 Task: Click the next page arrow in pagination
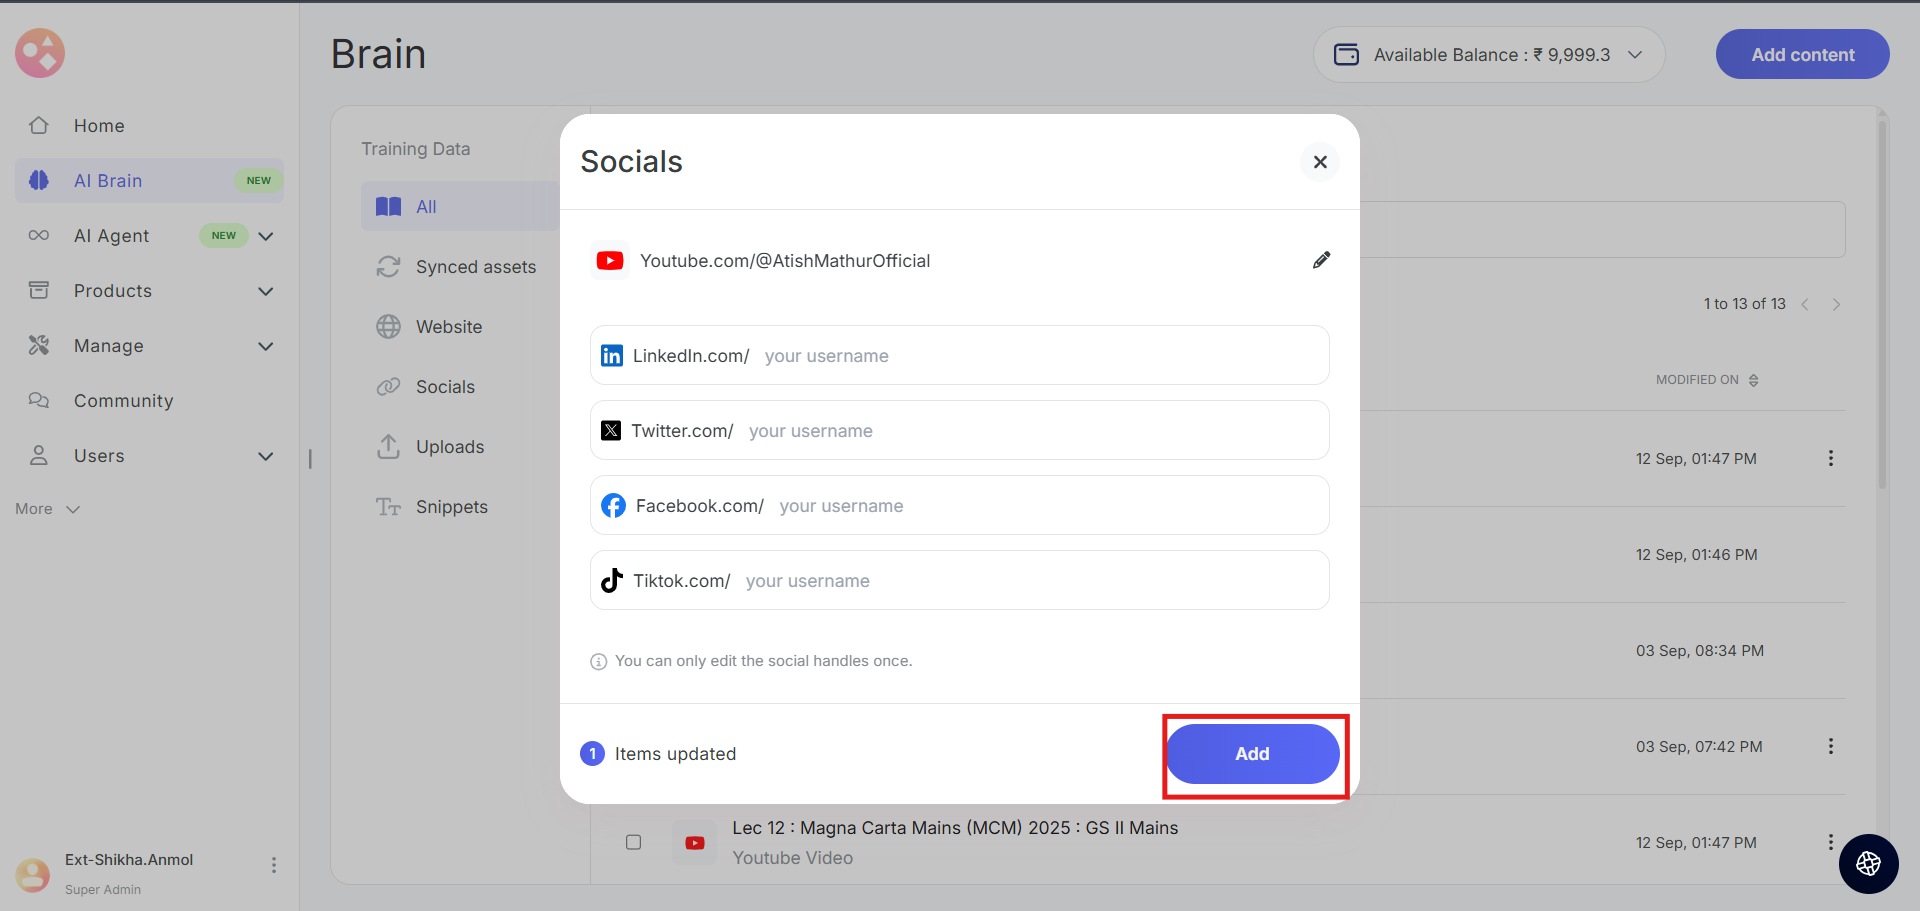(1836, 304)
